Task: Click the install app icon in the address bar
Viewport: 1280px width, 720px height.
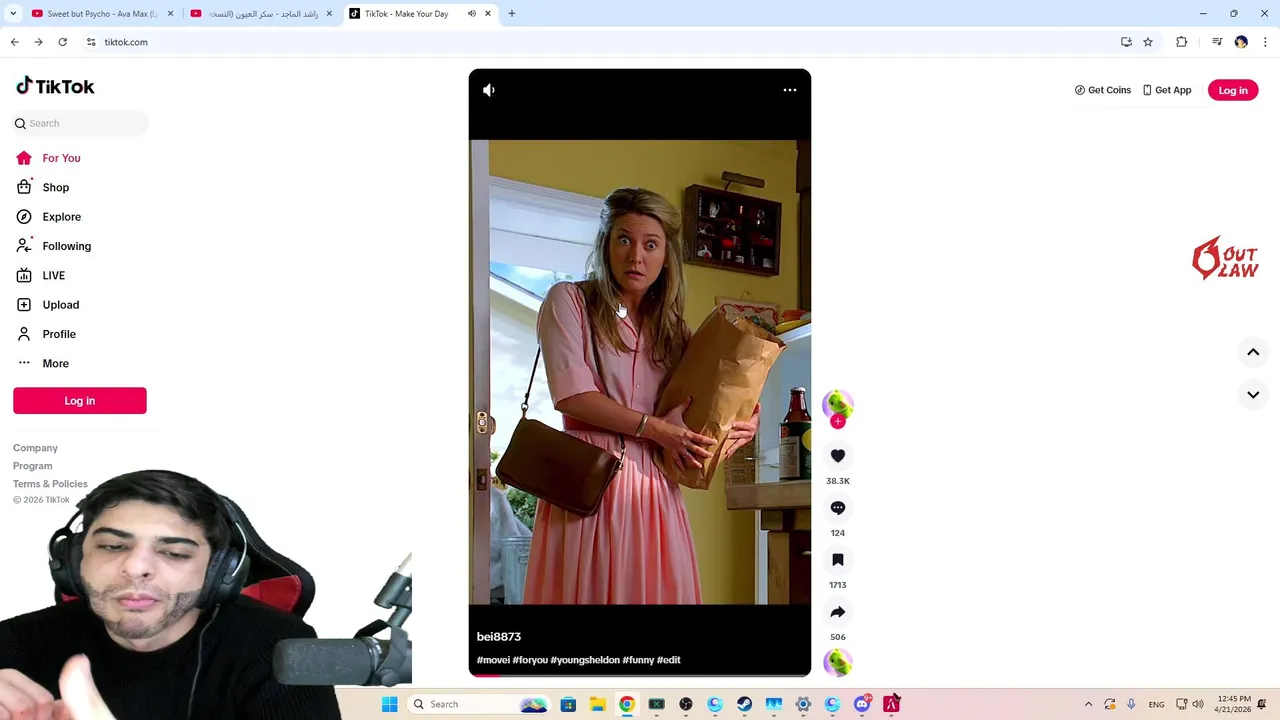Action: coord(1126,42)
